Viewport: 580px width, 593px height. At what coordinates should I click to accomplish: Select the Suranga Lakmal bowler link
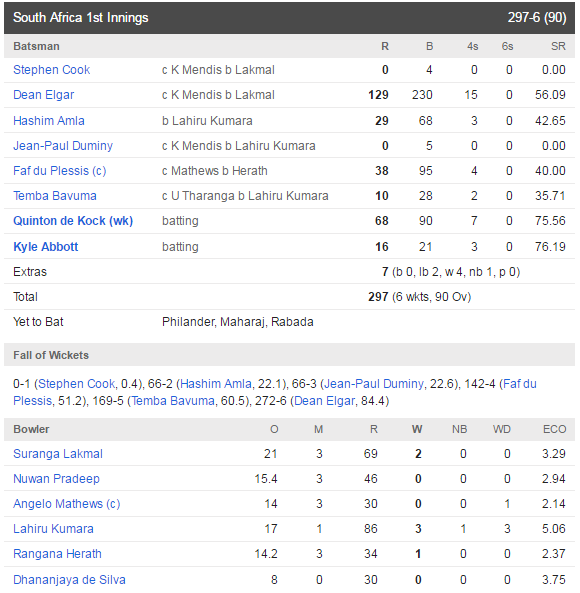[x=58, y=454]
